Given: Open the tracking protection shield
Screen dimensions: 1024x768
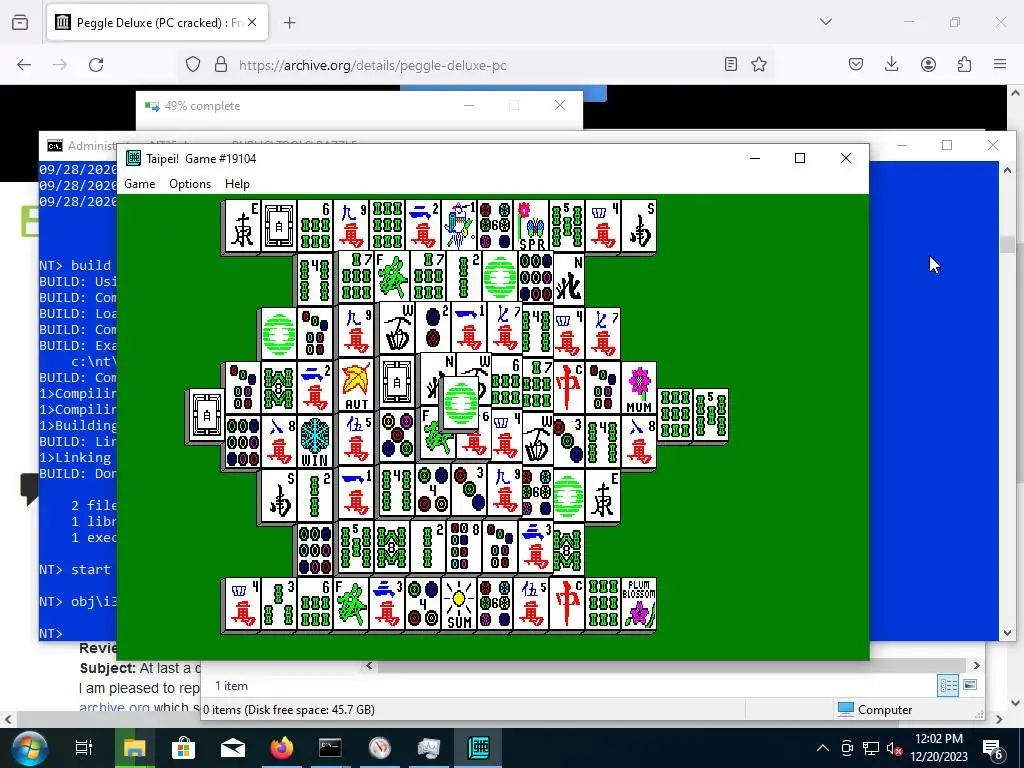Looking at the screenshot, I should point(193,64).
